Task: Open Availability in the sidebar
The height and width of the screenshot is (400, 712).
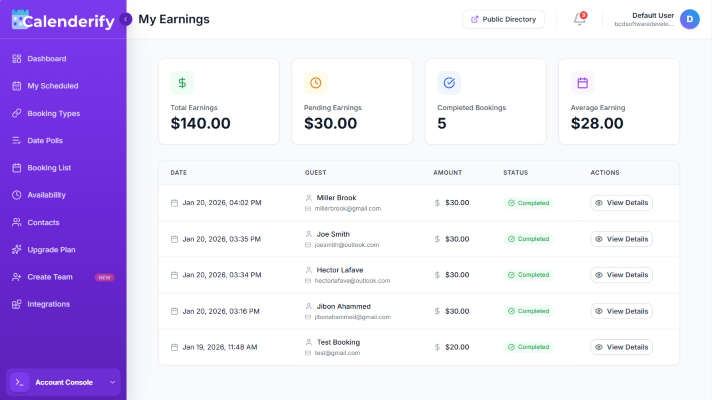Action: tap(46, 195)
